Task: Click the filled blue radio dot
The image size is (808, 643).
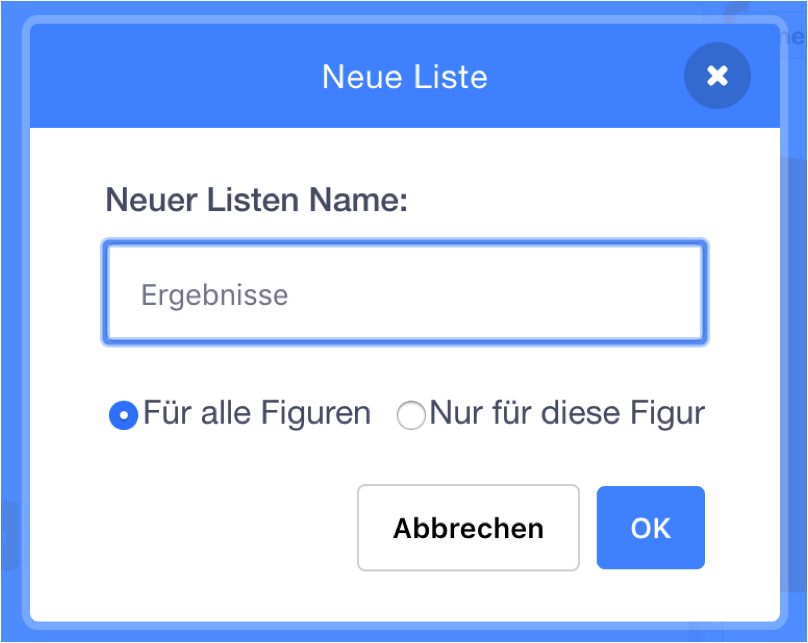Action: pos(123,415)
